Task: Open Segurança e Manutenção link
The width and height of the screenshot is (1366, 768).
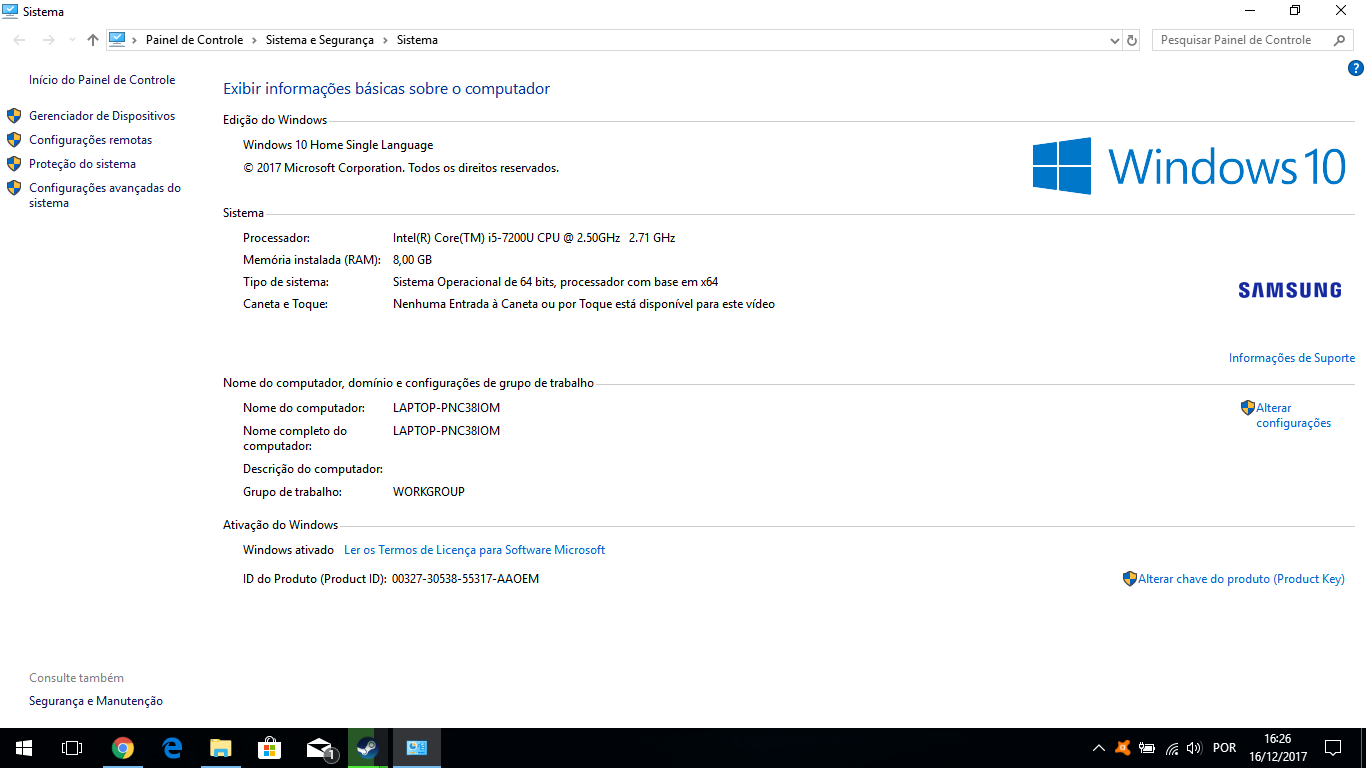Action: (96, 701)
